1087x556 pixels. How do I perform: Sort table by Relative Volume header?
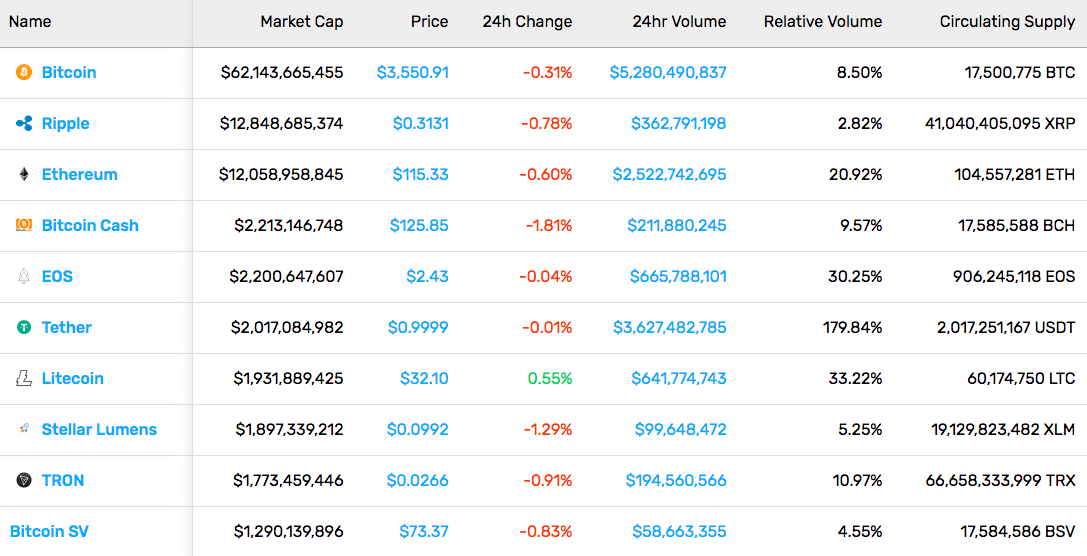[823, 21]
